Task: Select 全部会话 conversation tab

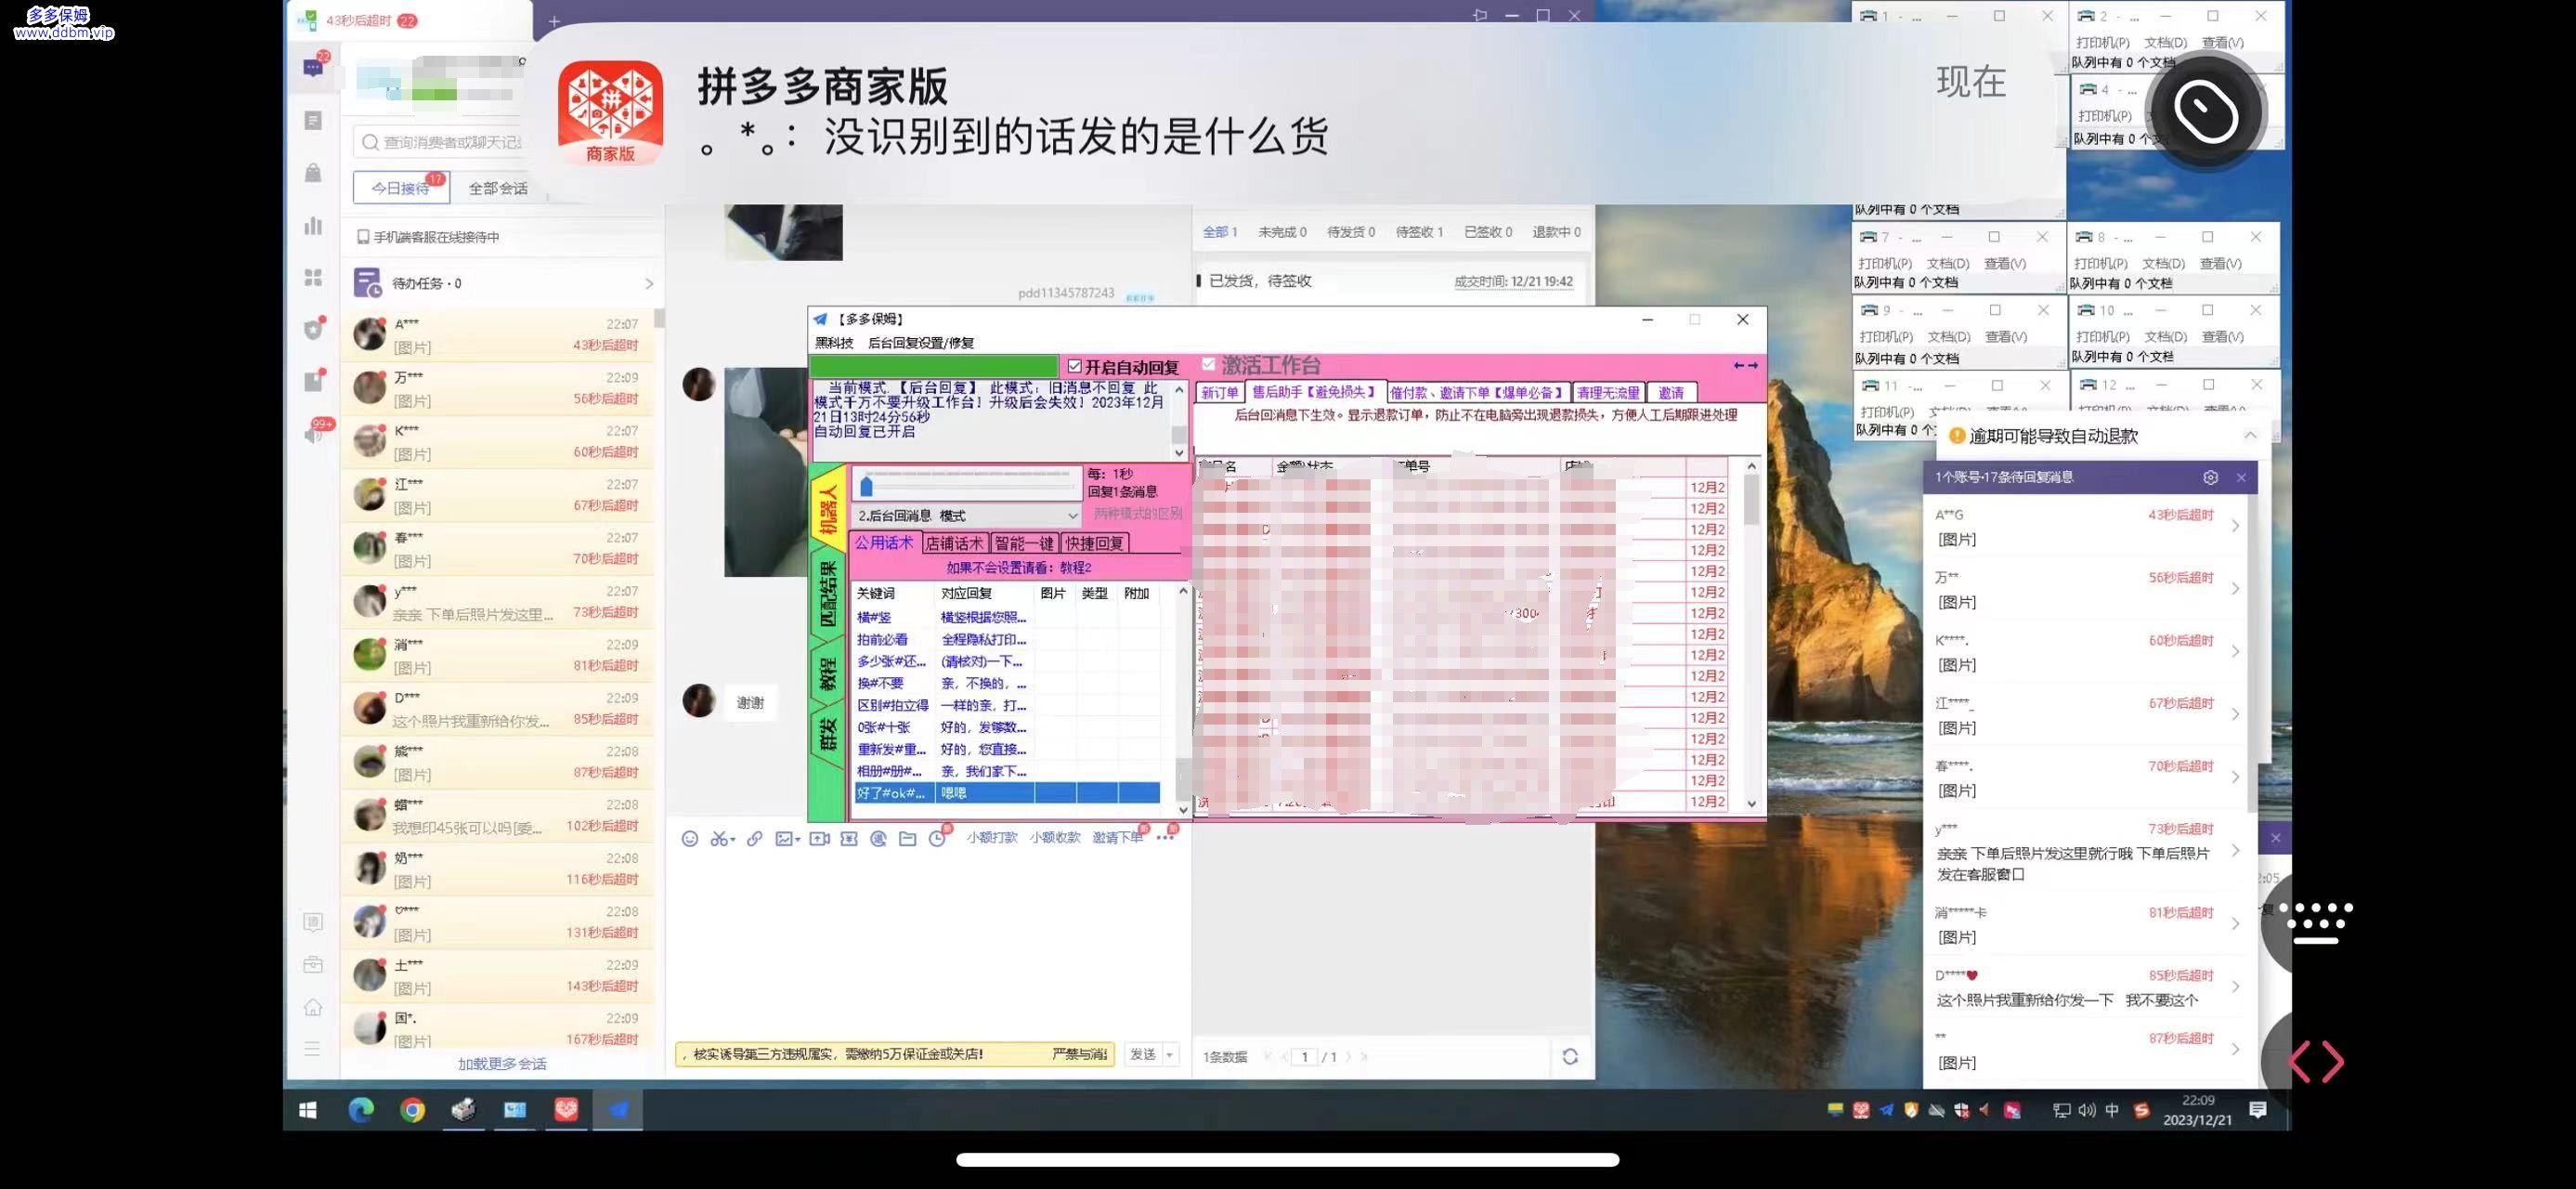Action: click(x=498, y=188)
